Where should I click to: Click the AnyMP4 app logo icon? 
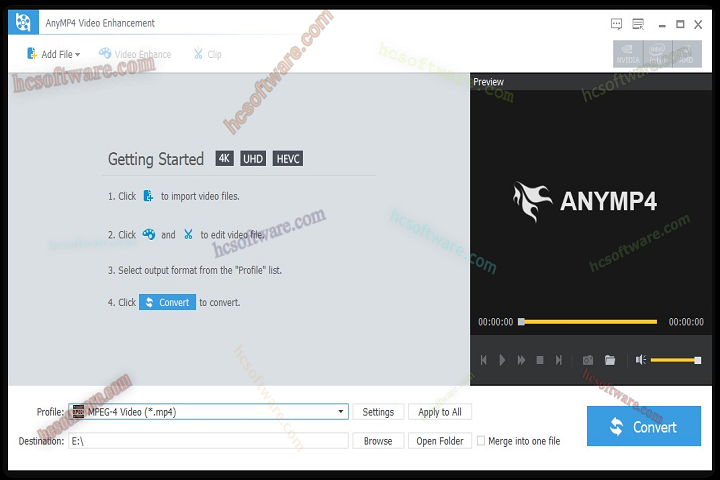(x=23, y=22)
